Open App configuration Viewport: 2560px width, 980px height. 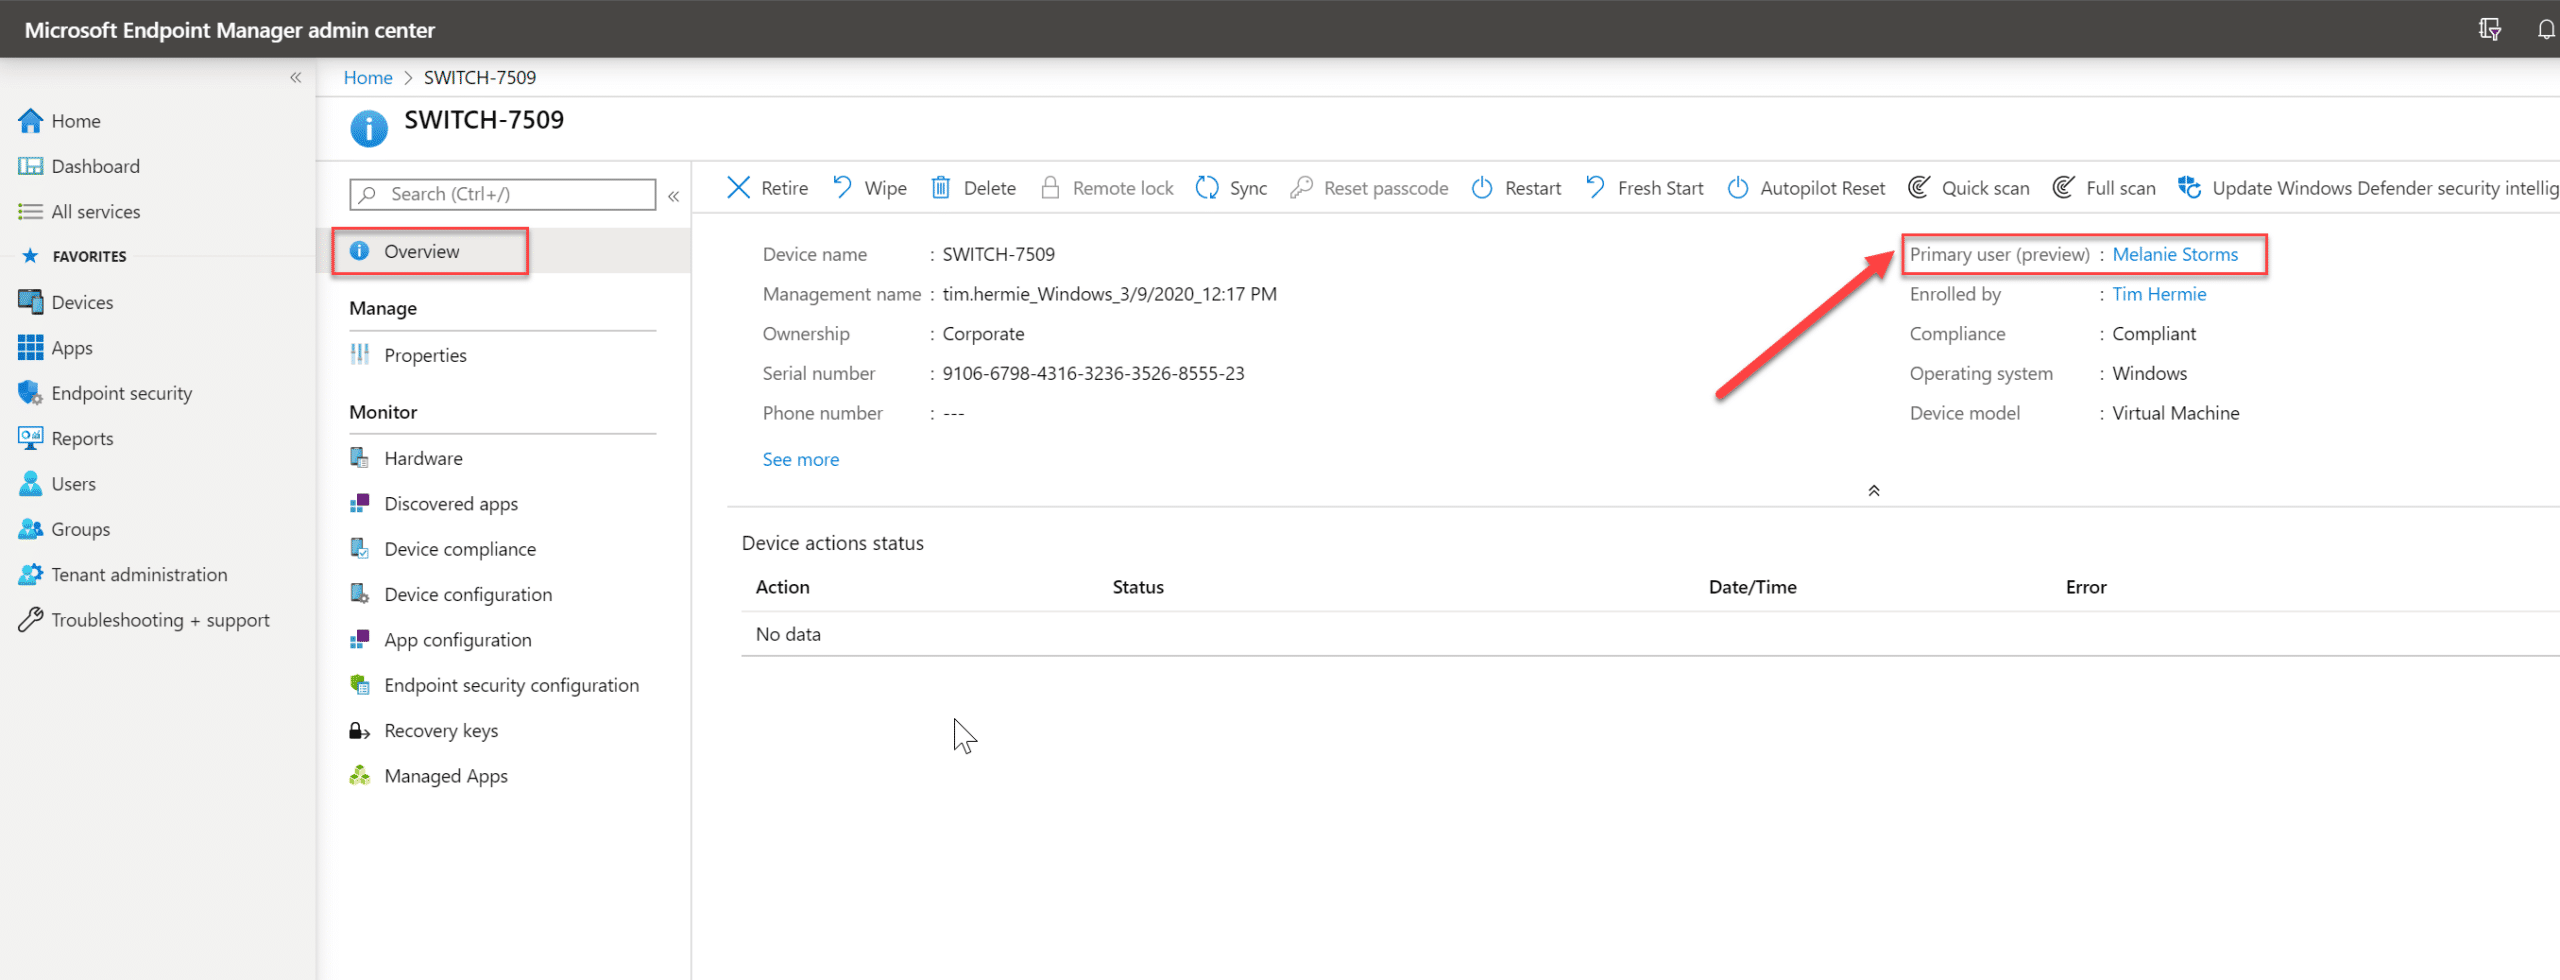458,640
